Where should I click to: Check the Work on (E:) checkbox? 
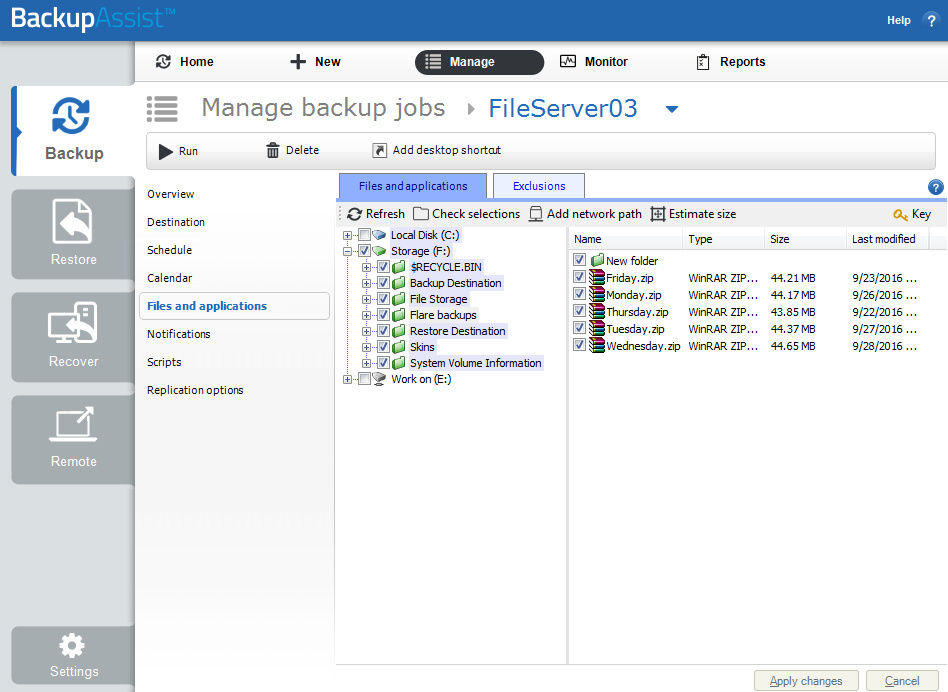pos(365,379)
